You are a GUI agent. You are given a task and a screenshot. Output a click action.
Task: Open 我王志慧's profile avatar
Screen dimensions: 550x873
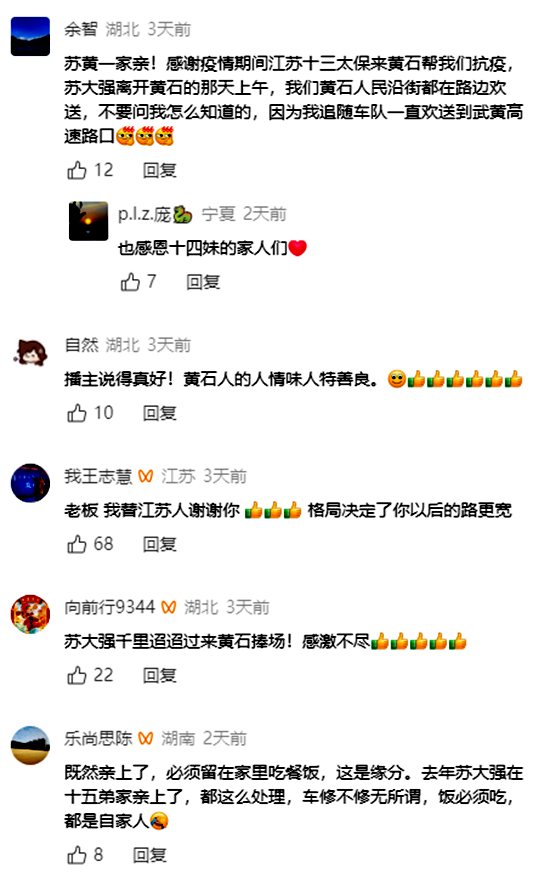pos(30,483)
